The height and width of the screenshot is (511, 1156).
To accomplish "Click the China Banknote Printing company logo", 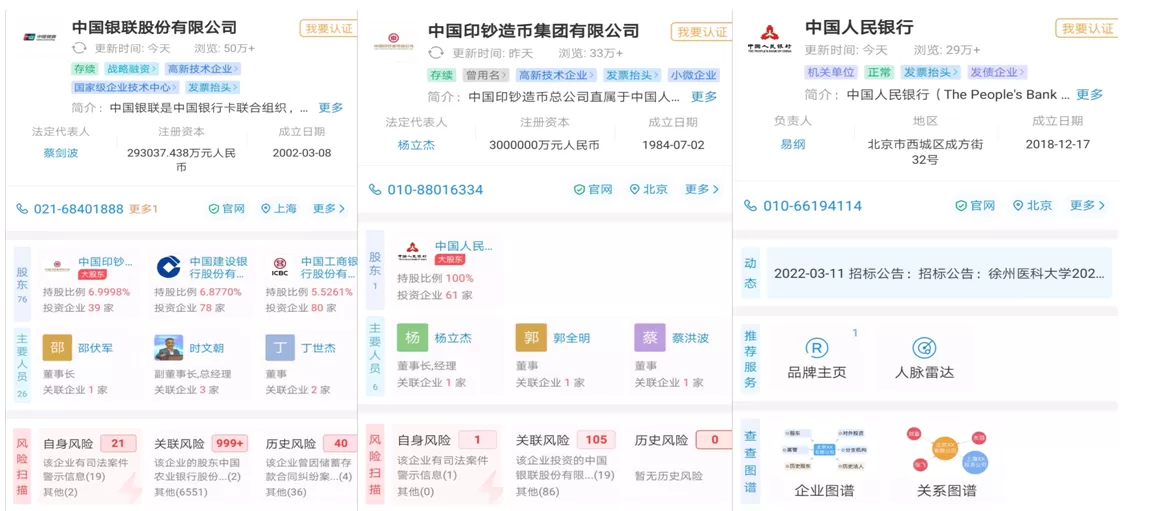I will click(x=393, y=41).
